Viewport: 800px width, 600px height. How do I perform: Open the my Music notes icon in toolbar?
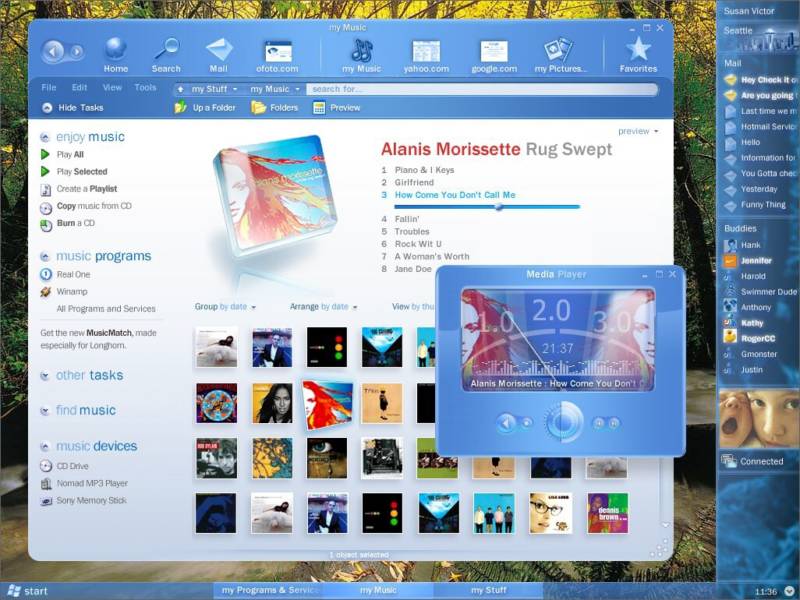(362, 51)
